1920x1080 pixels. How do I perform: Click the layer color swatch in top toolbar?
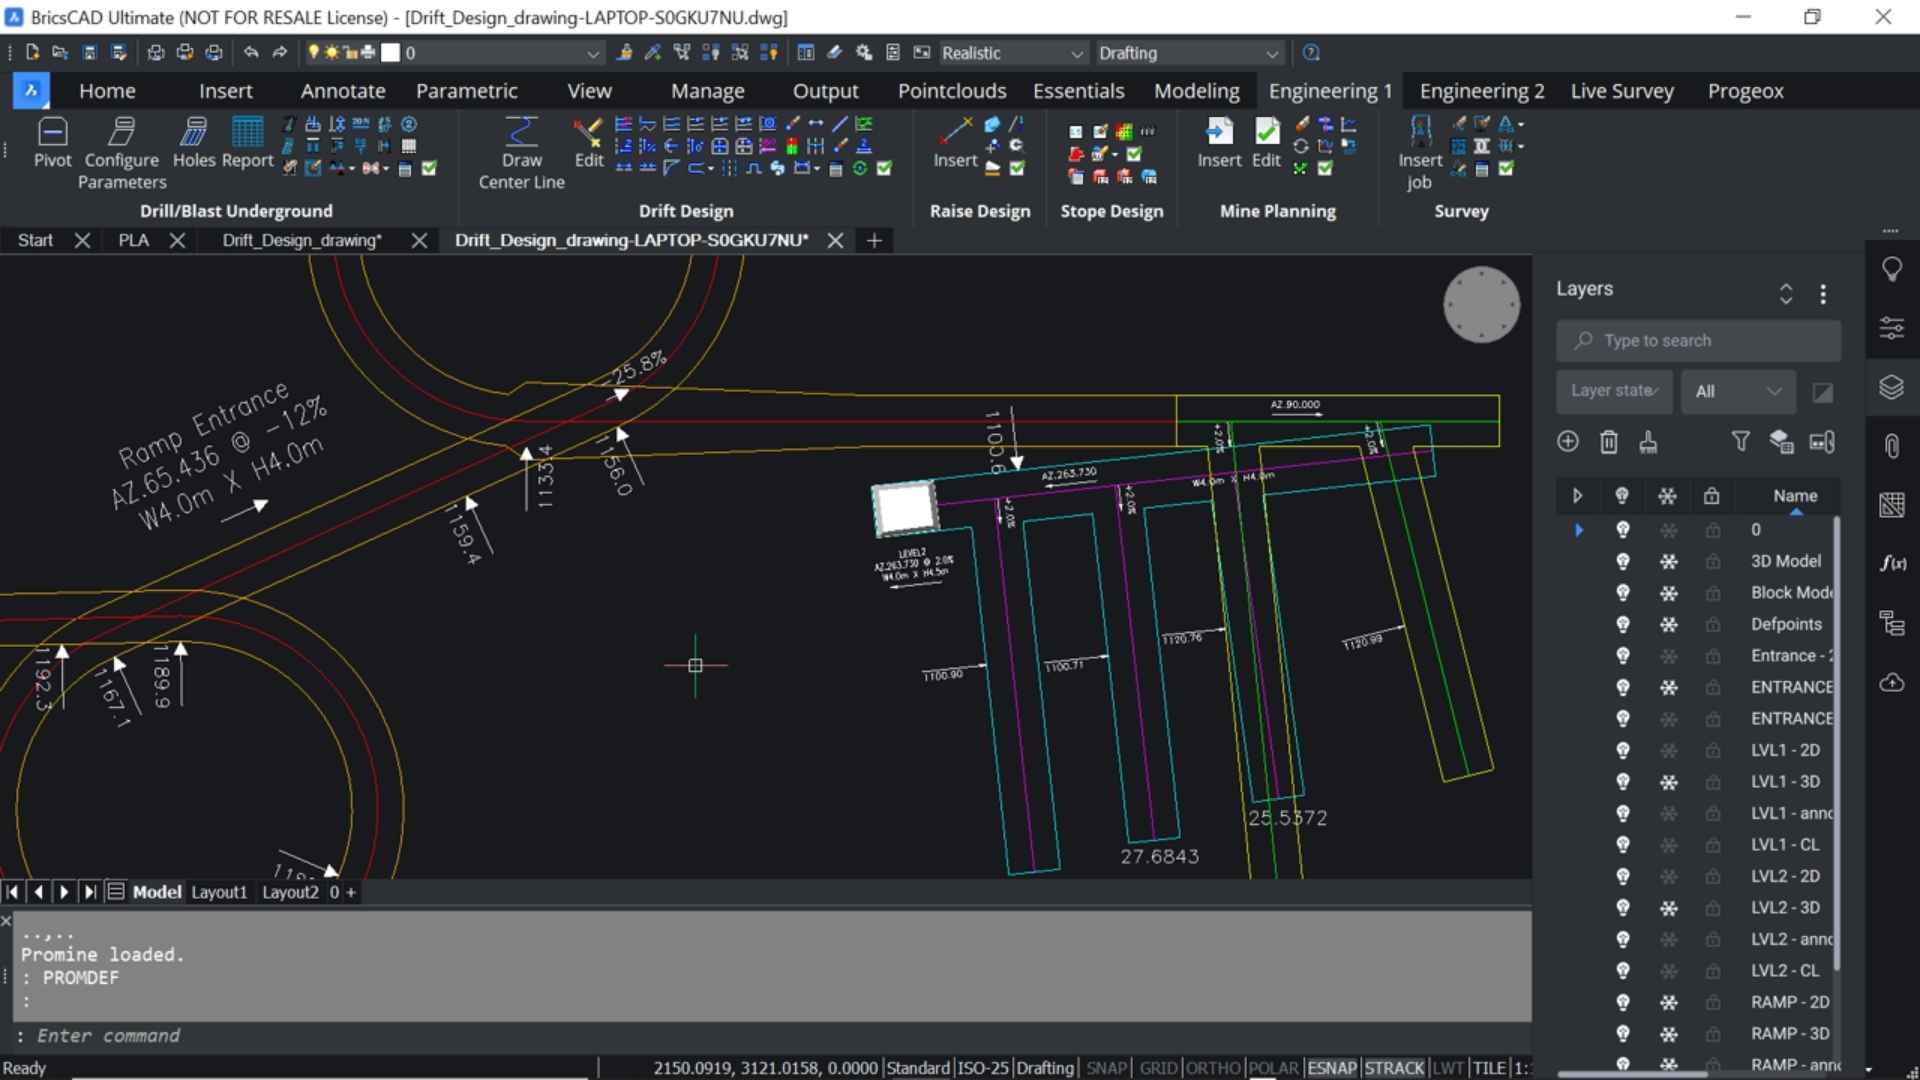[392, 52]
